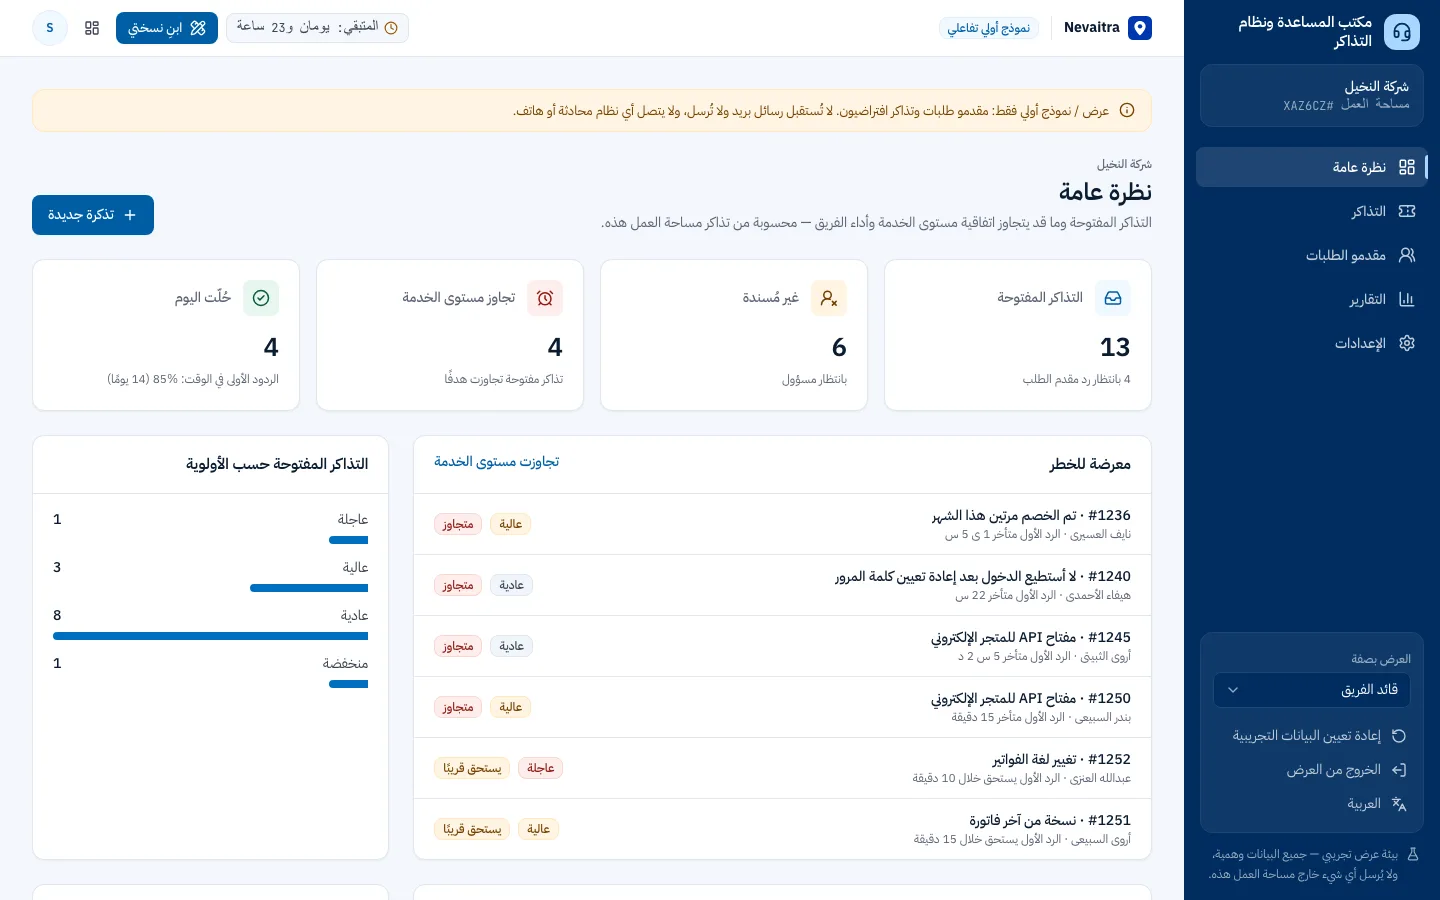Expand the قائد الفريق role dropdown
The width and height of the screenshot is (1440, 900).
pyautogui.click(x=1312, y=690)
